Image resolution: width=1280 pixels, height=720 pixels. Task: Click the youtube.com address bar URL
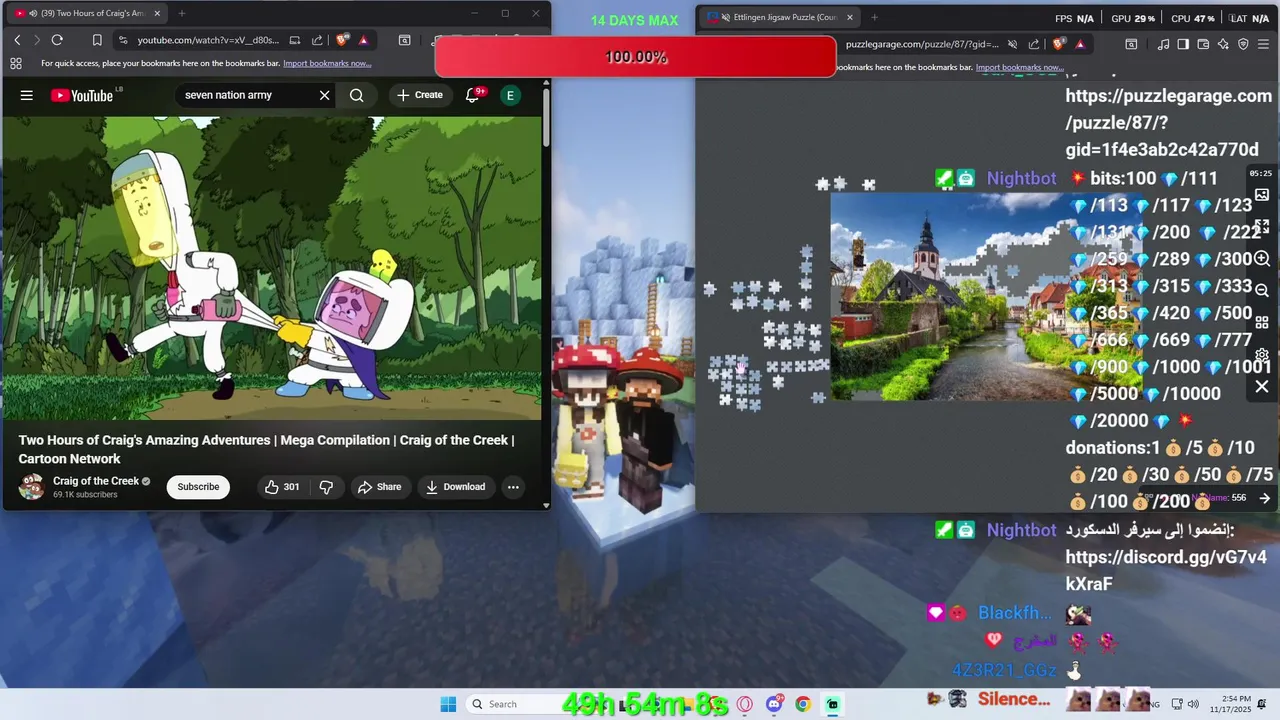[x=208, y=40]
